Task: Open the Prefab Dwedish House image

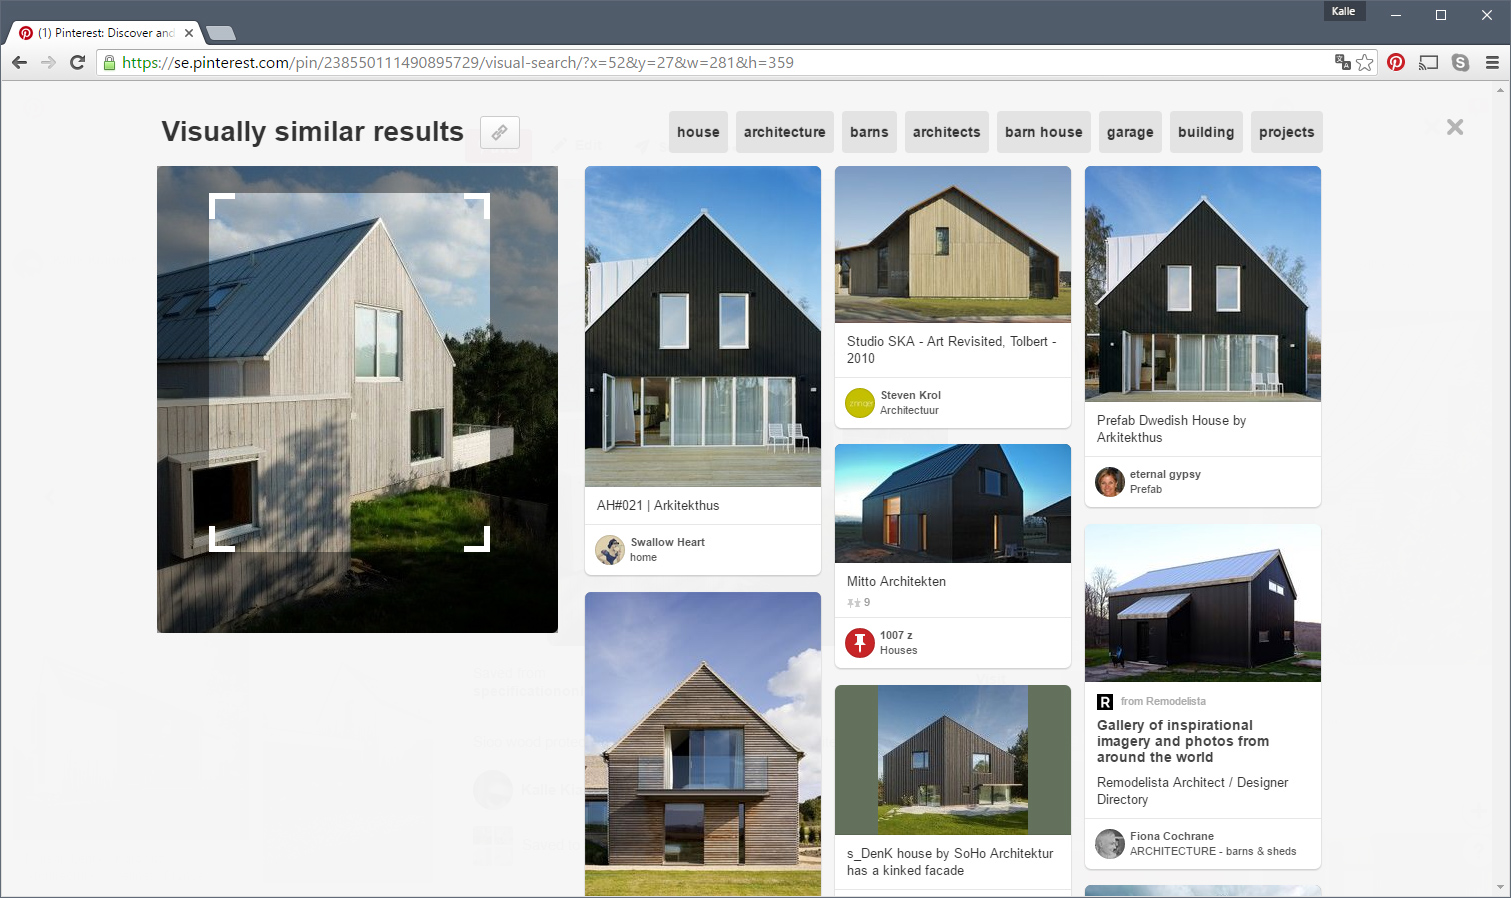Action: tap(1203, 284)
